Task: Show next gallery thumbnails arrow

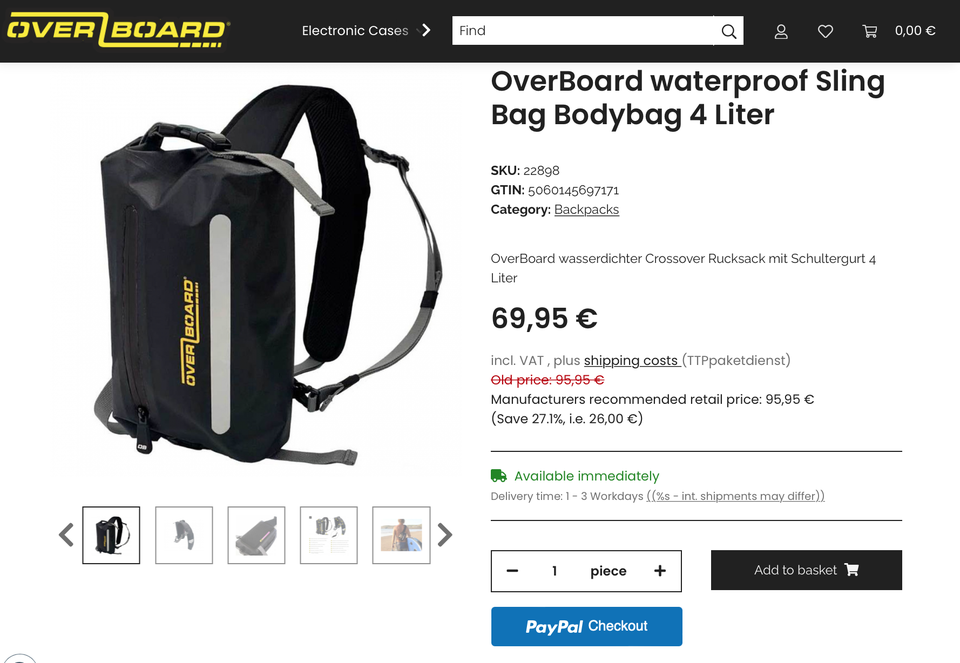Action: click(445, 534)
